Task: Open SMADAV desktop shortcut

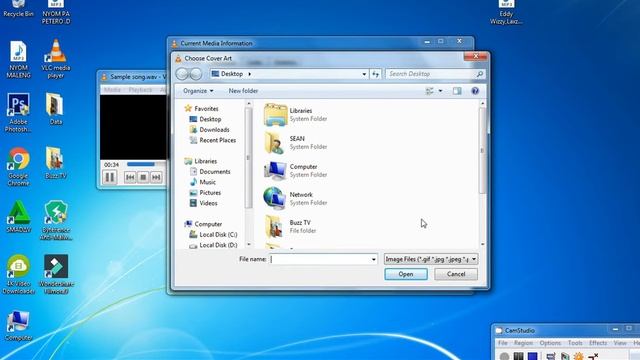Action: (x=18, y=217)
